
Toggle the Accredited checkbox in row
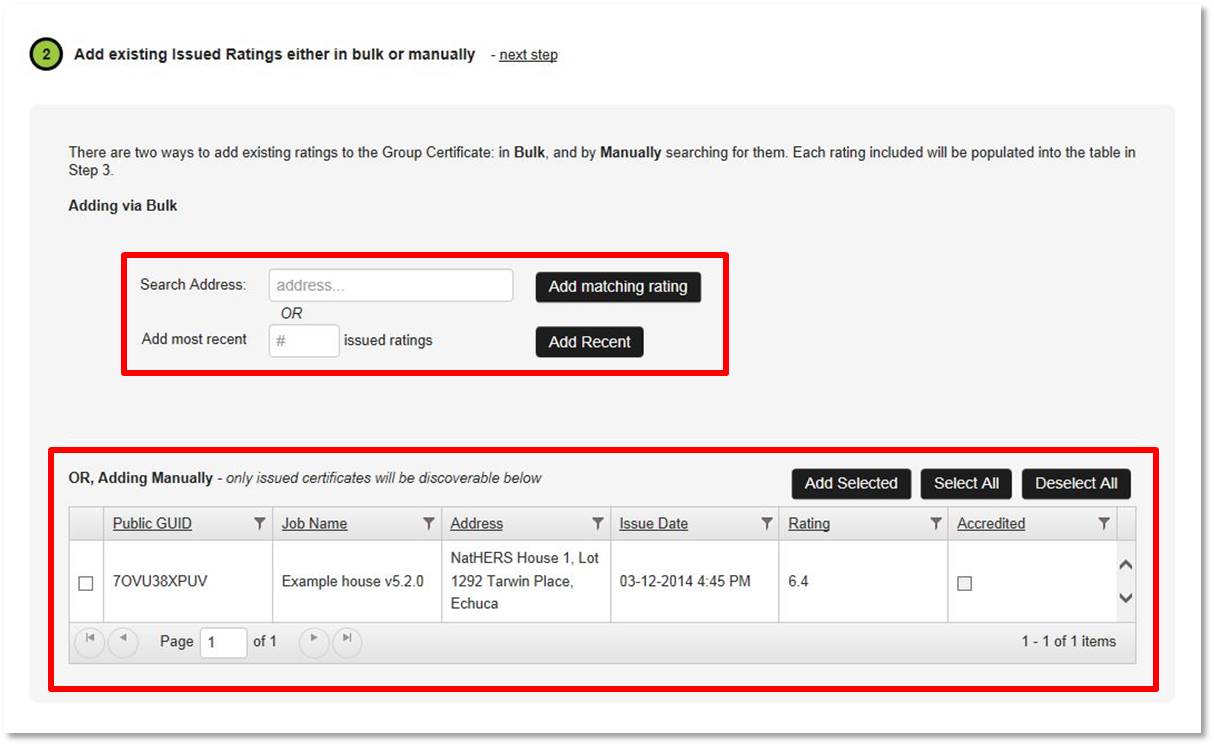point(964,583)
